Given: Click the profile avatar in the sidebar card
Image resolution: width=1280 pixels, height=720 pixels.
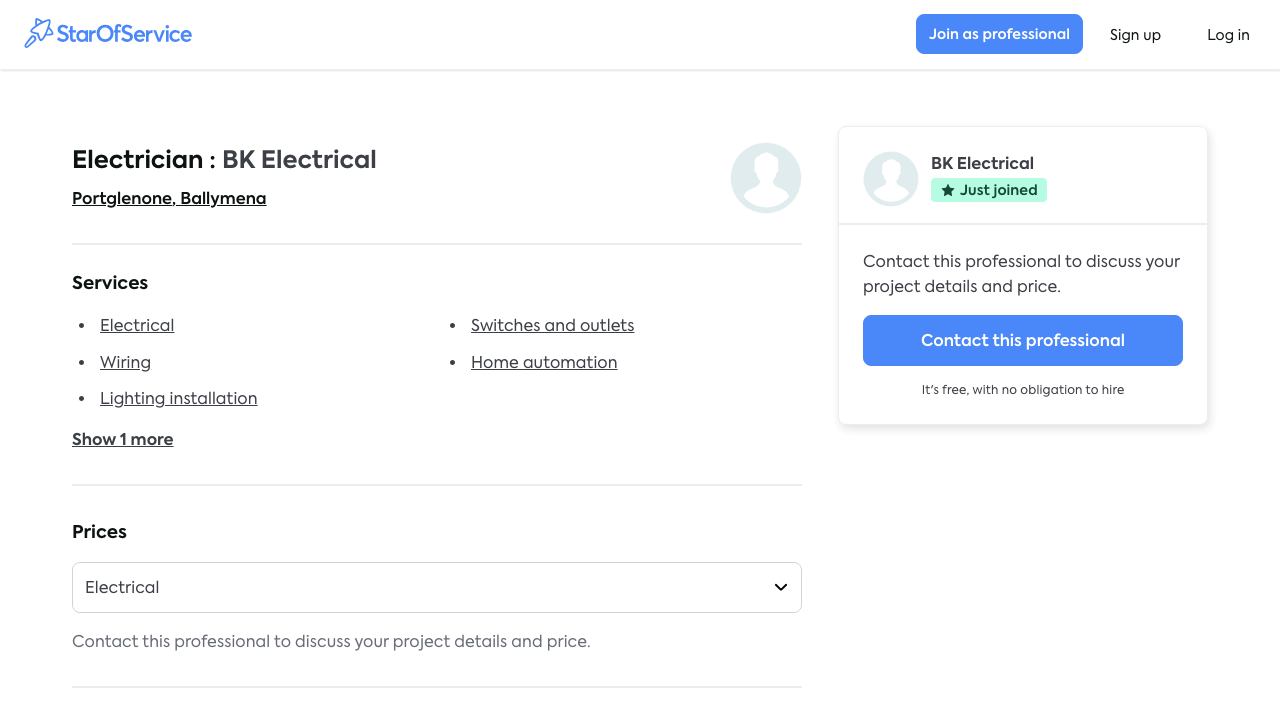Looking at the screenshot, I should click(890, 178).
